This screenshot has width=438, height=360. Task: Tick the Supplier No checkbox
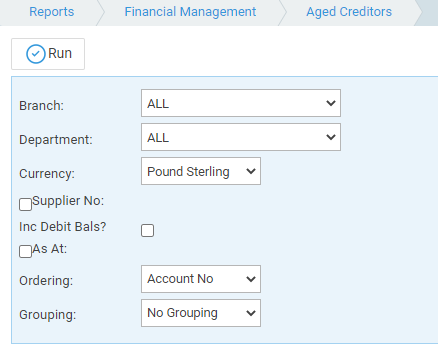coord(25,204)
